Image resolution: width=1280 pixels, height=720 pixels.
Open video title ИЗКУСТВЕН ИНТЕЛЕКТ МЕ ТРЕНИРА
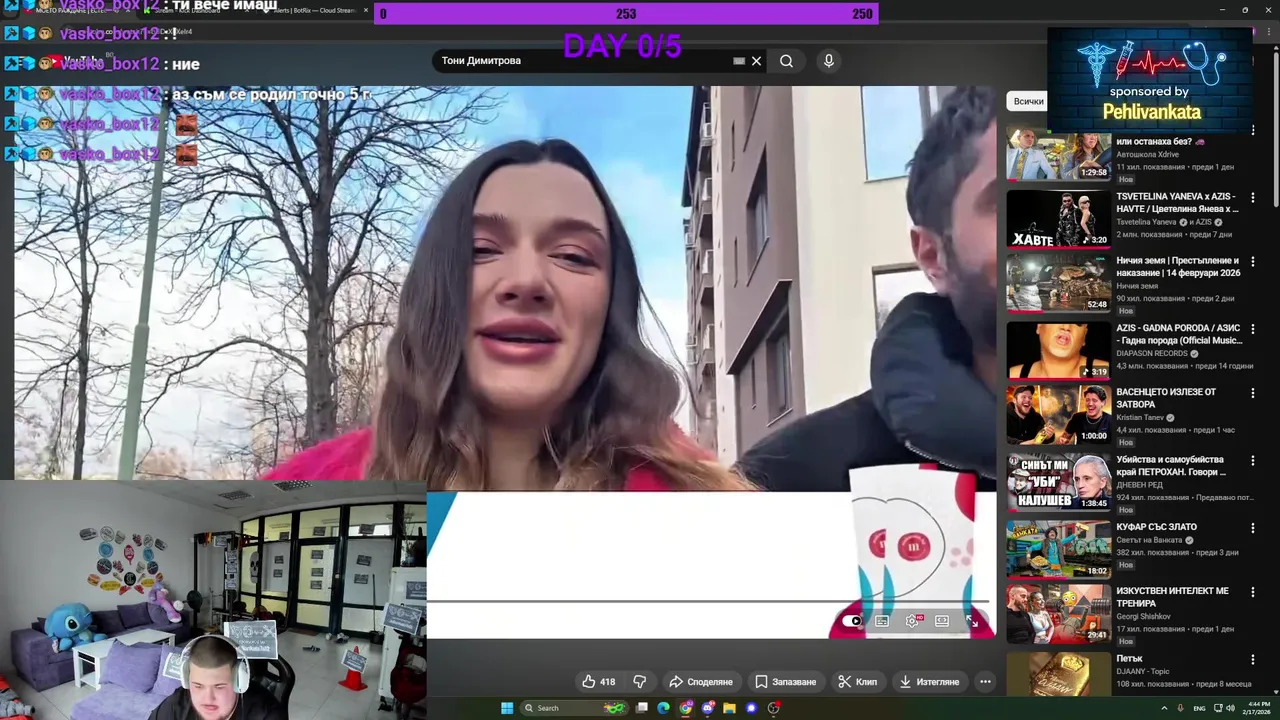[x=1175, y=597]
